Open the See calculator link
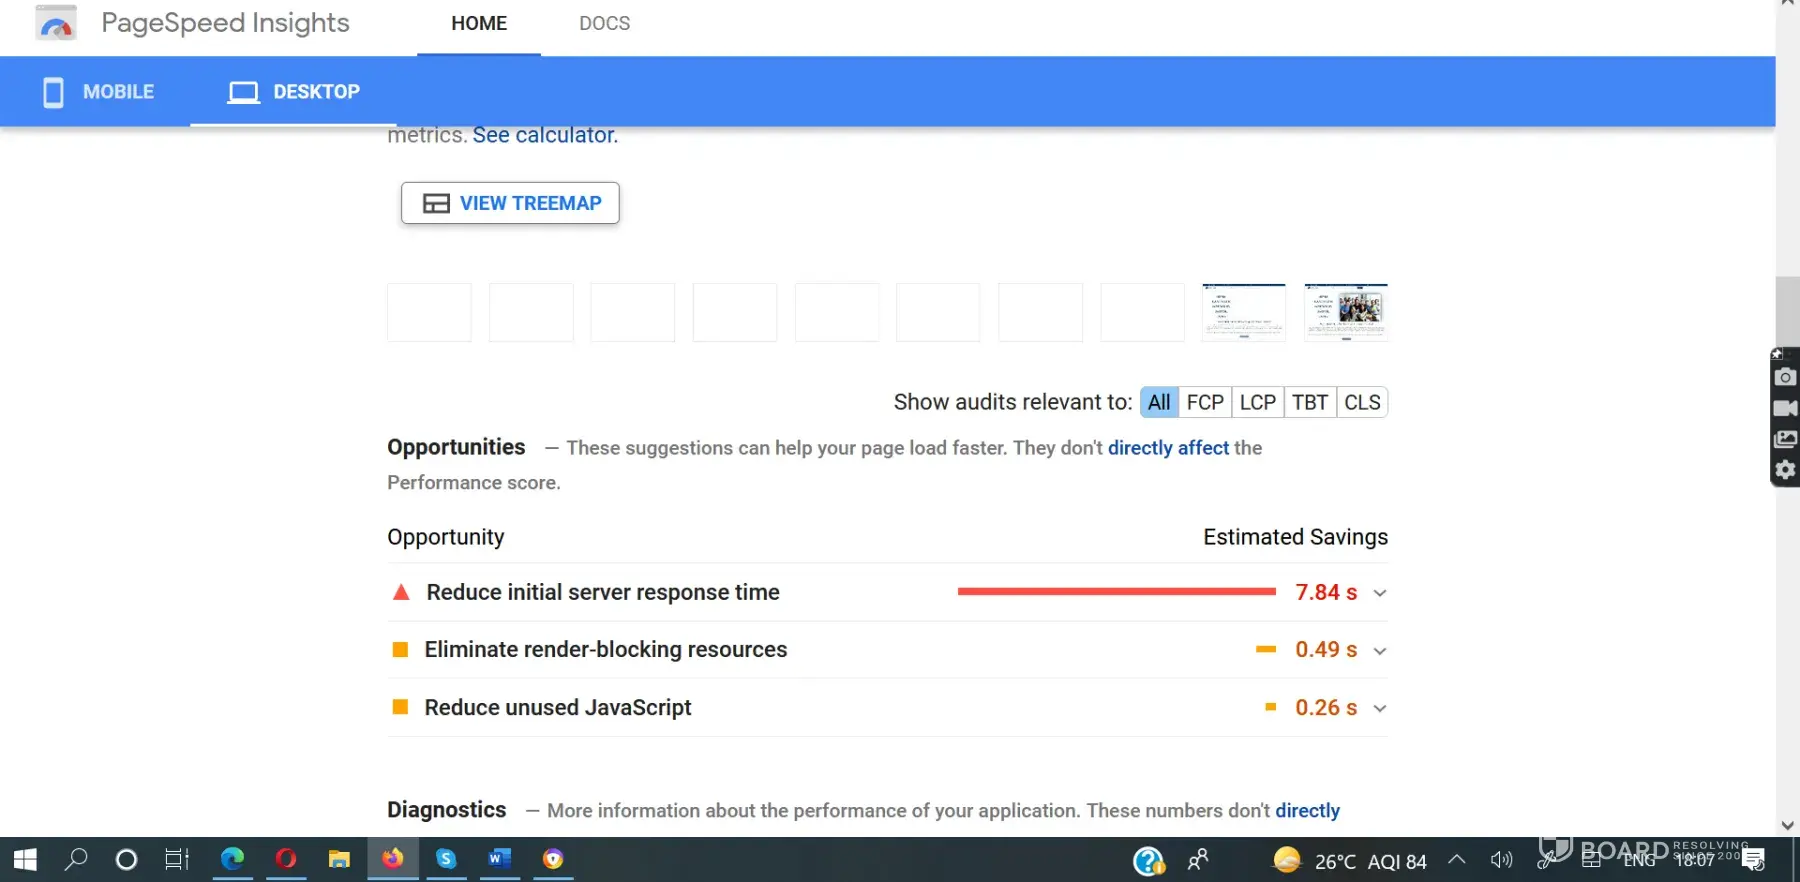This screenshot has width=1800, height=882. pos(545,135)
